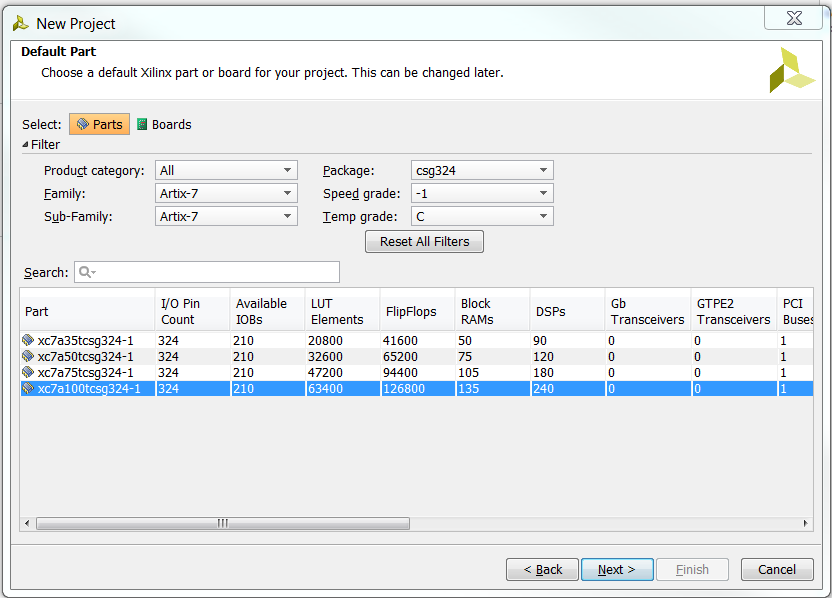The height and width of the screenshot is (598, 832).
Task: Click Reset All Filters button
Action: tap(424, 241)
